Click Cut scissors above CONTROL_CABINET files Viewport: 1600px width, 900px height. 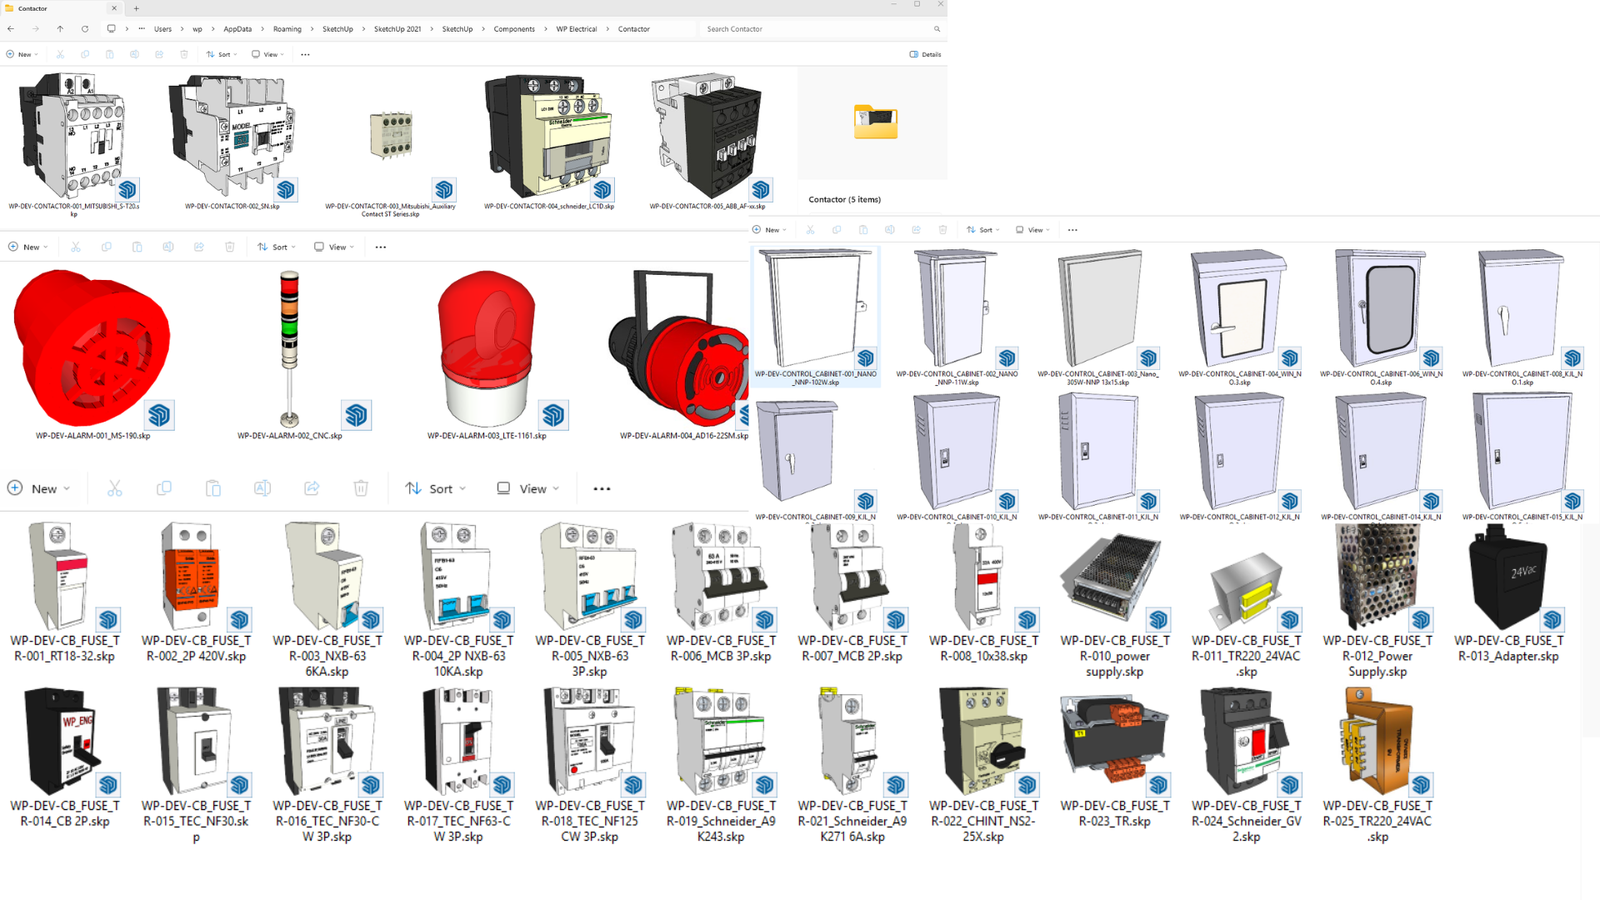810,230
